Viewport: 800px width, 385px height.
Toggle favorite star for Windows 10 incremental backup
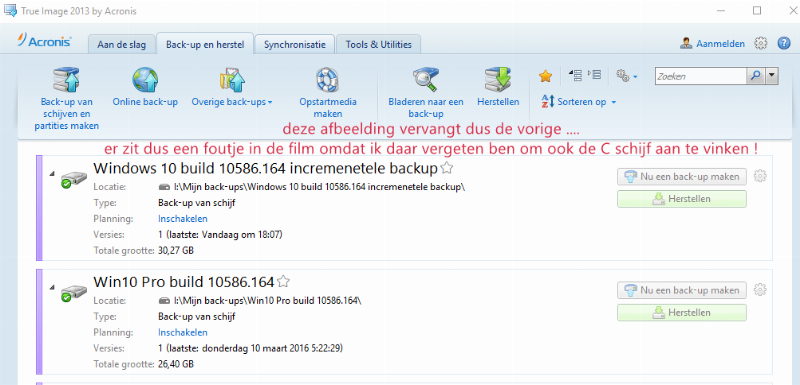pyautogui.click(x=446, y=167)
